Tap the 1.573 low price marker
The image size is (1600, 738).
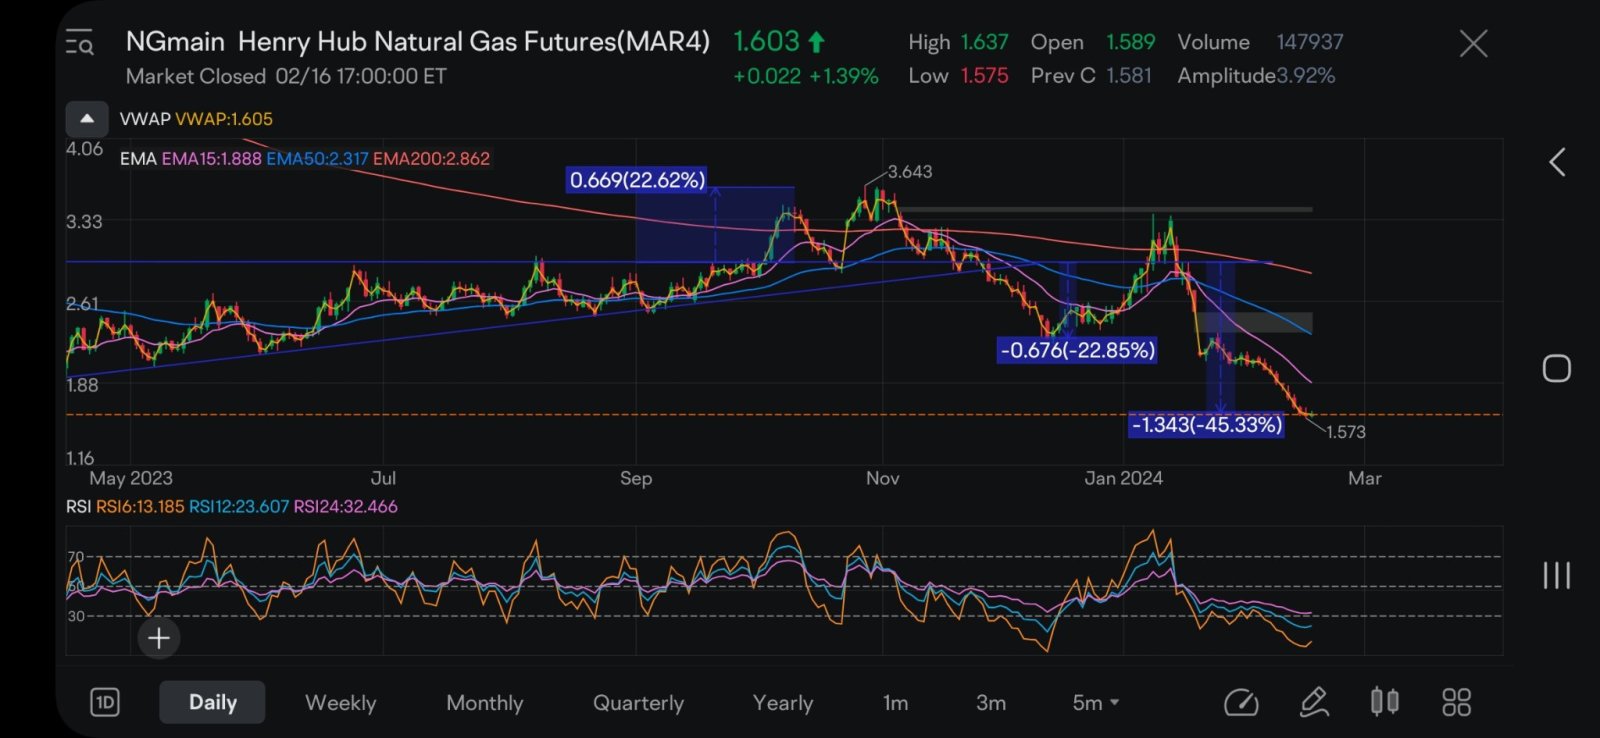tap(1345, 432)
